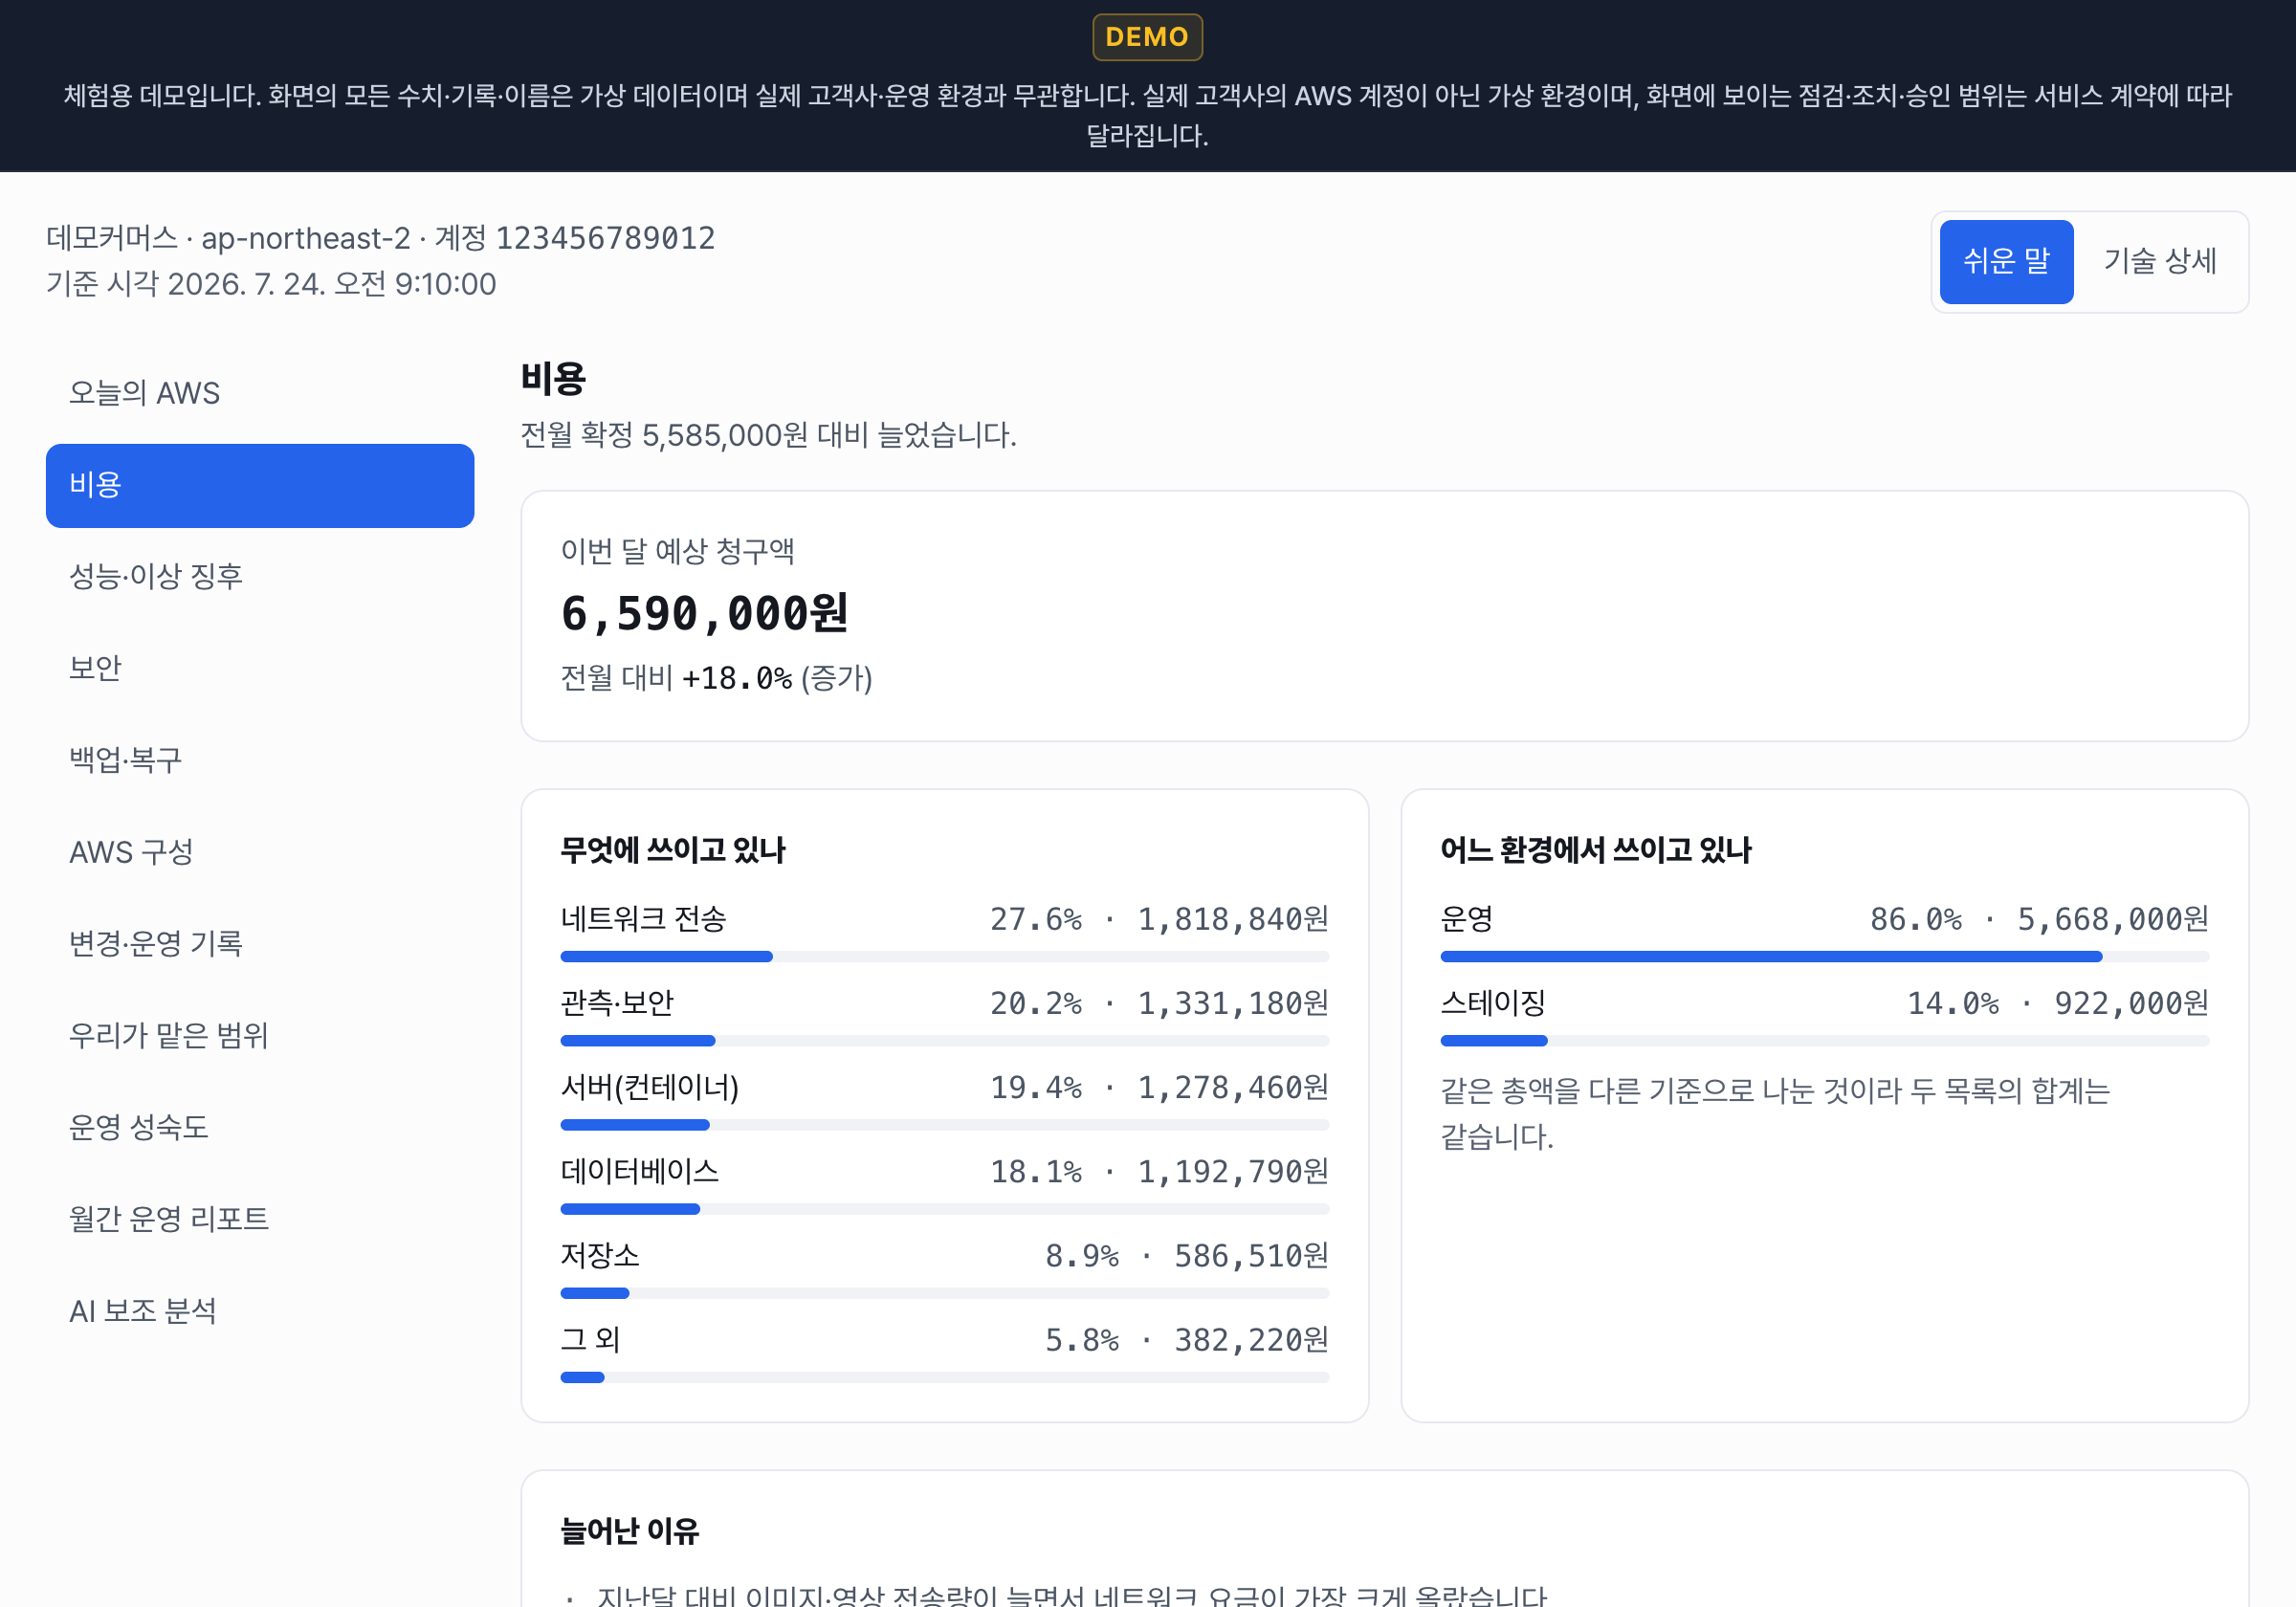Click 네트워크 전송 row label
Image resolution: width=2296 pixels, height=1607 pixels.
pyautogui.click(x=643, y=919)
